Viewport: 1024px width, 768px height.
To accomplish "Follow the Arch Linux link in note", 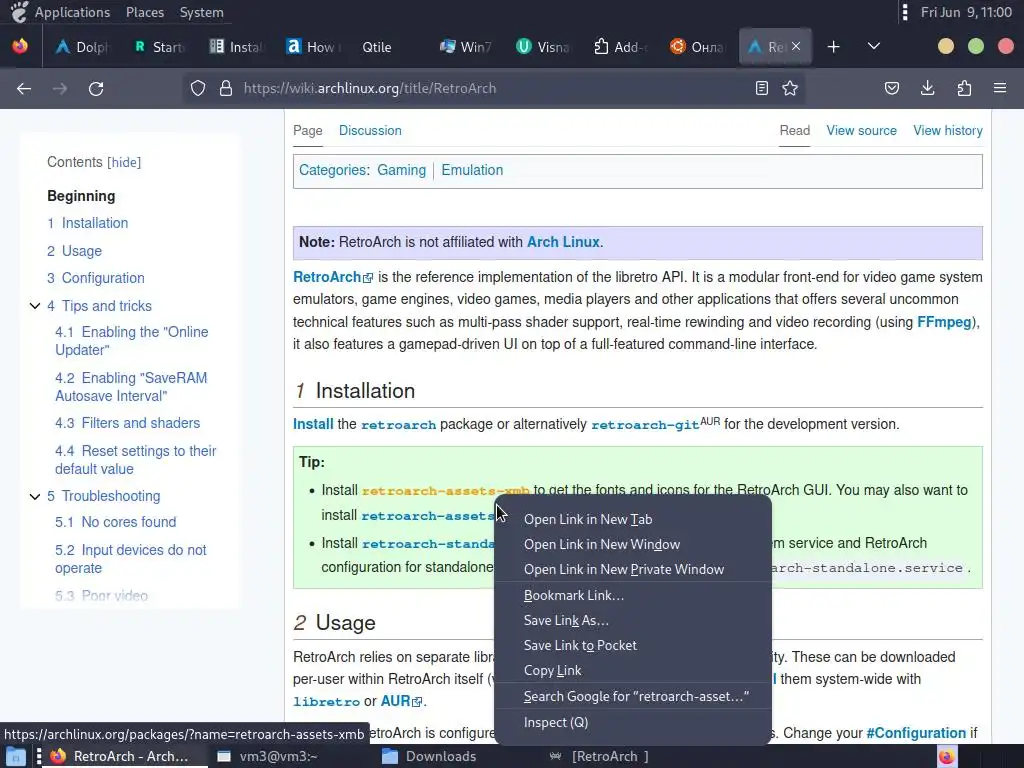I will (563, 242).
